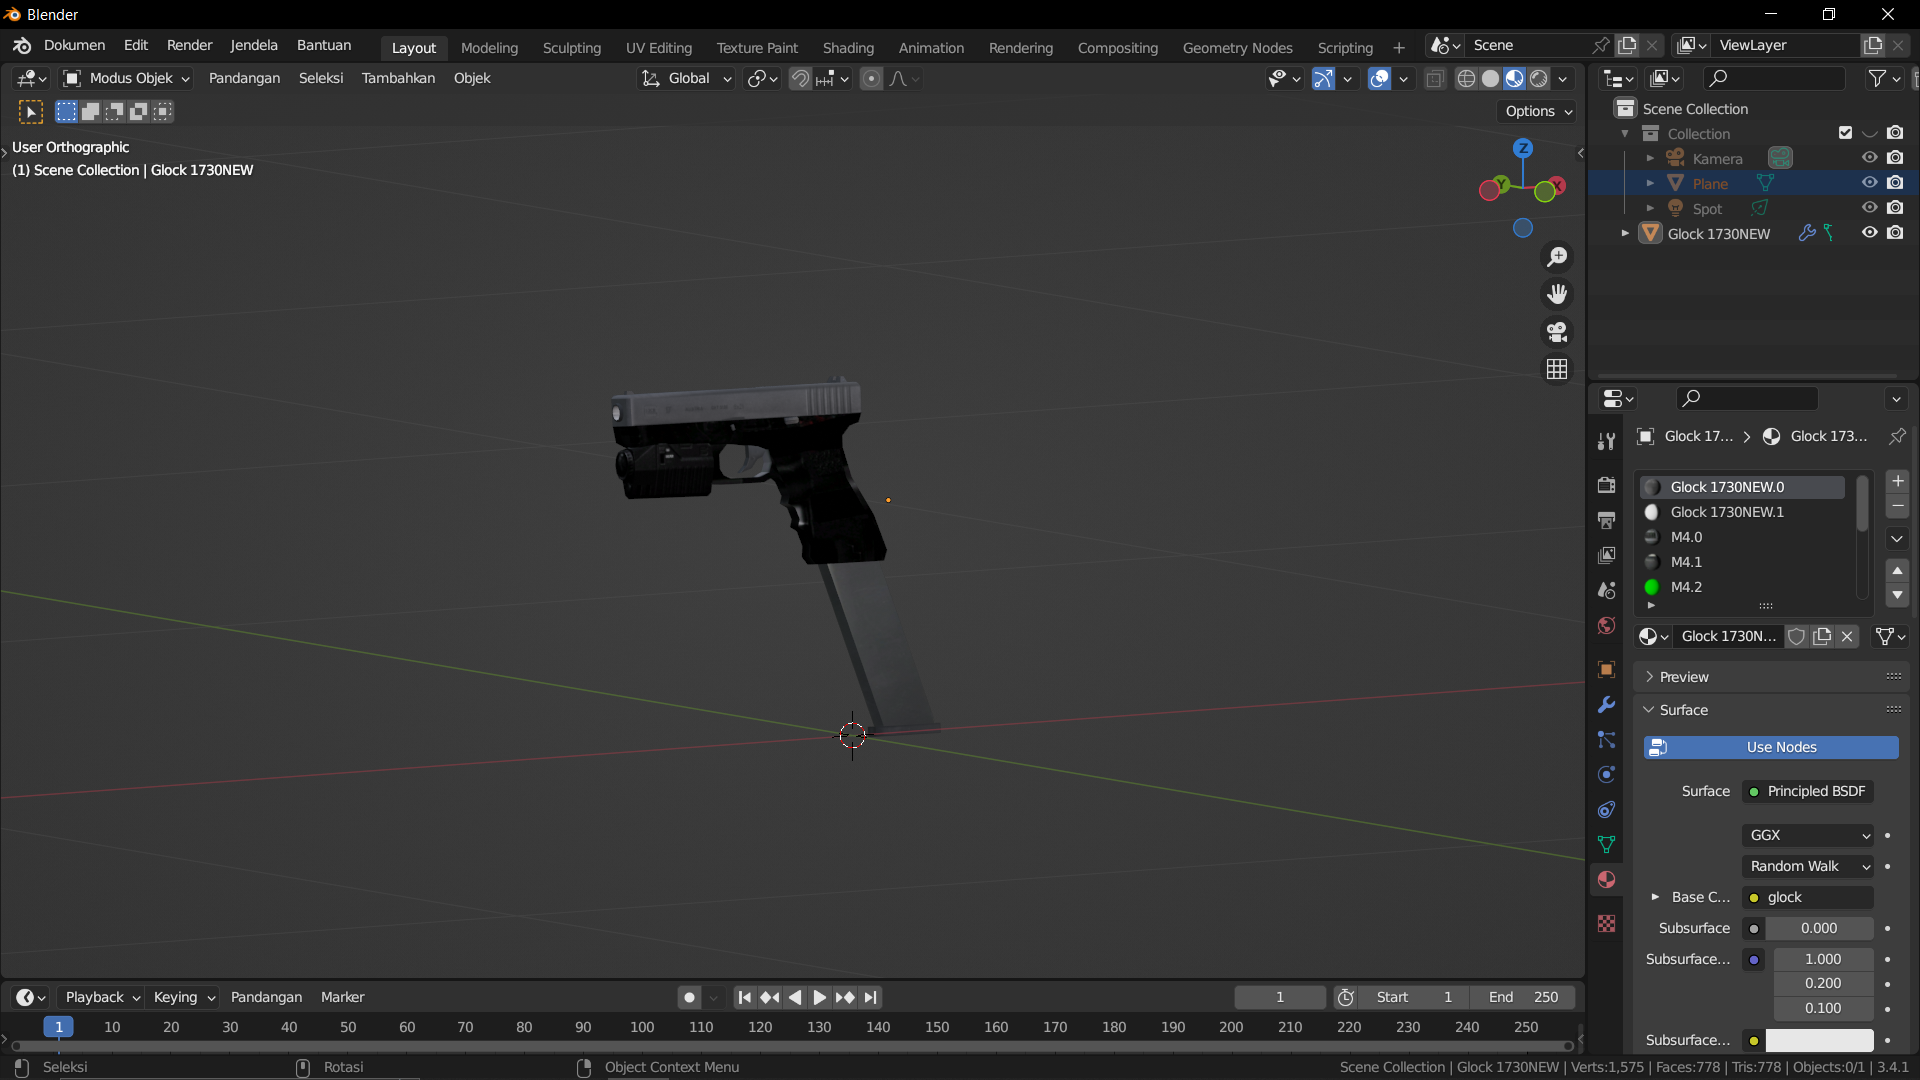Image resolution: width=1920 pixels, height=1080 pixels.
Task: Uncheck the Collection exclude checkbox
Action: tap(1845, 133)
